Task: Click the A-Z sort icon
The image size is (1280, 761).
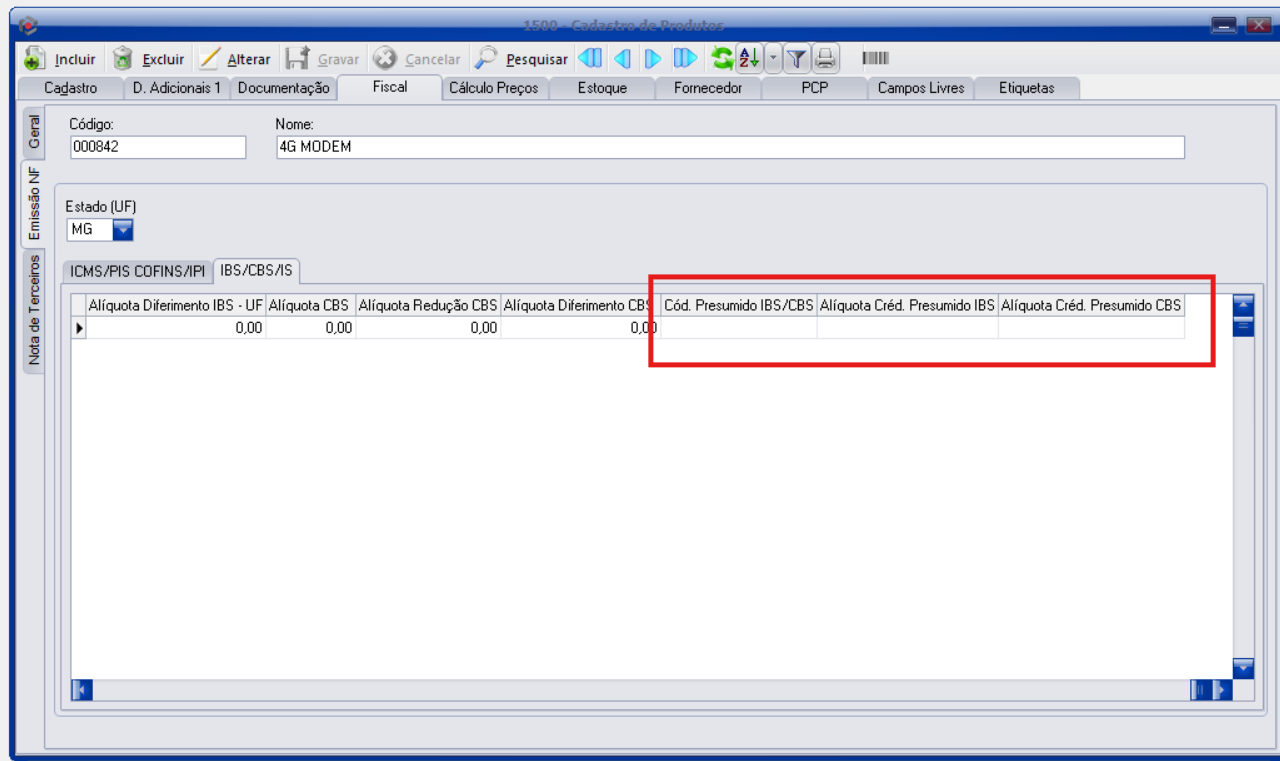Action: (x=749, y=59)
